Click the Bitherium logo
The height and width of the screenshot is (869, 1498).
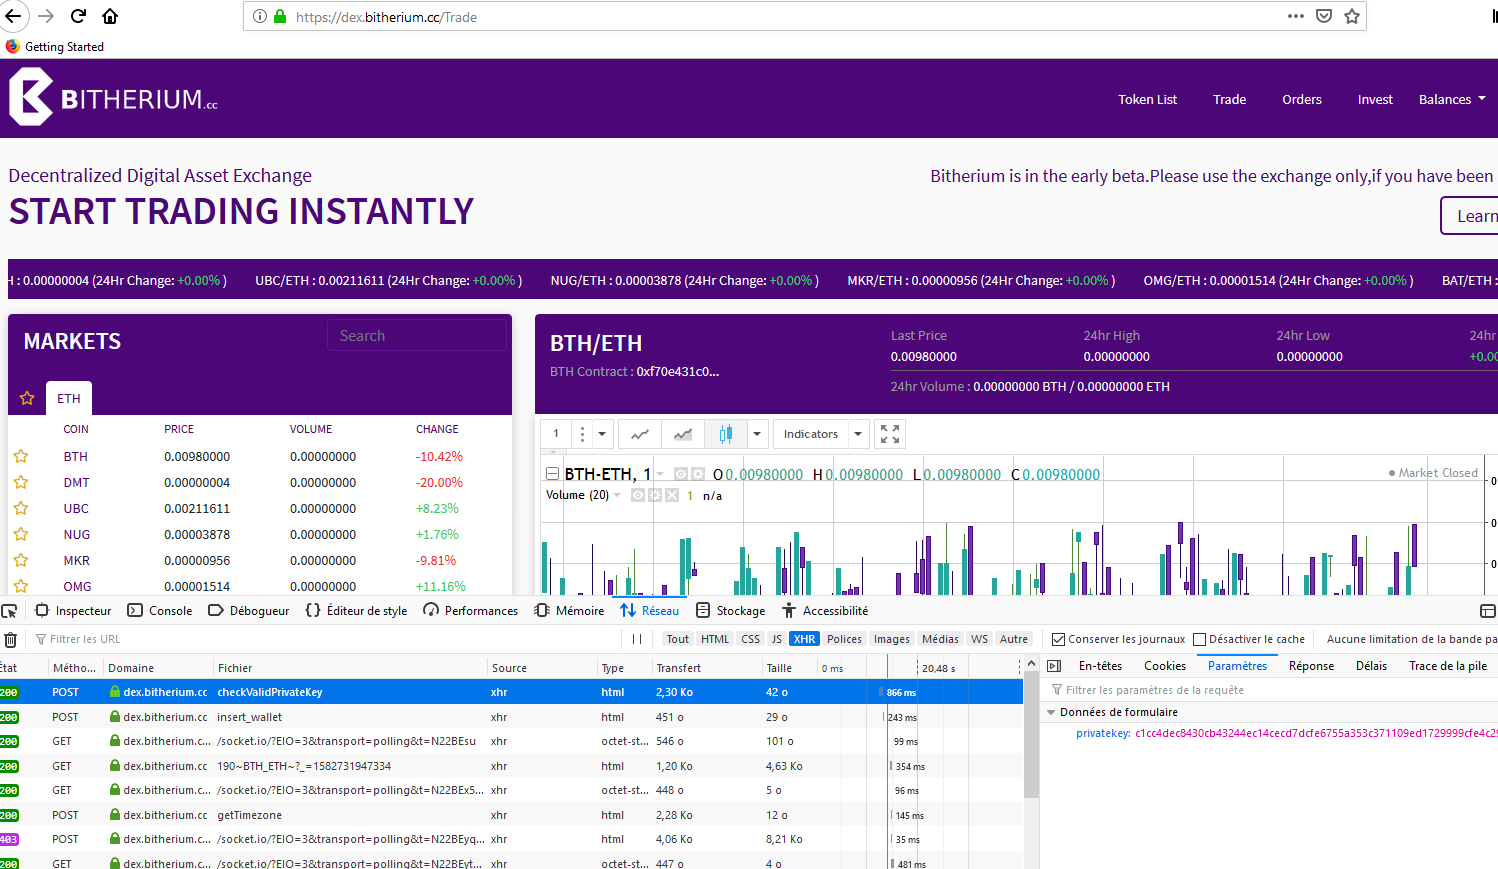pyautogui.click(x=113, y=97)
